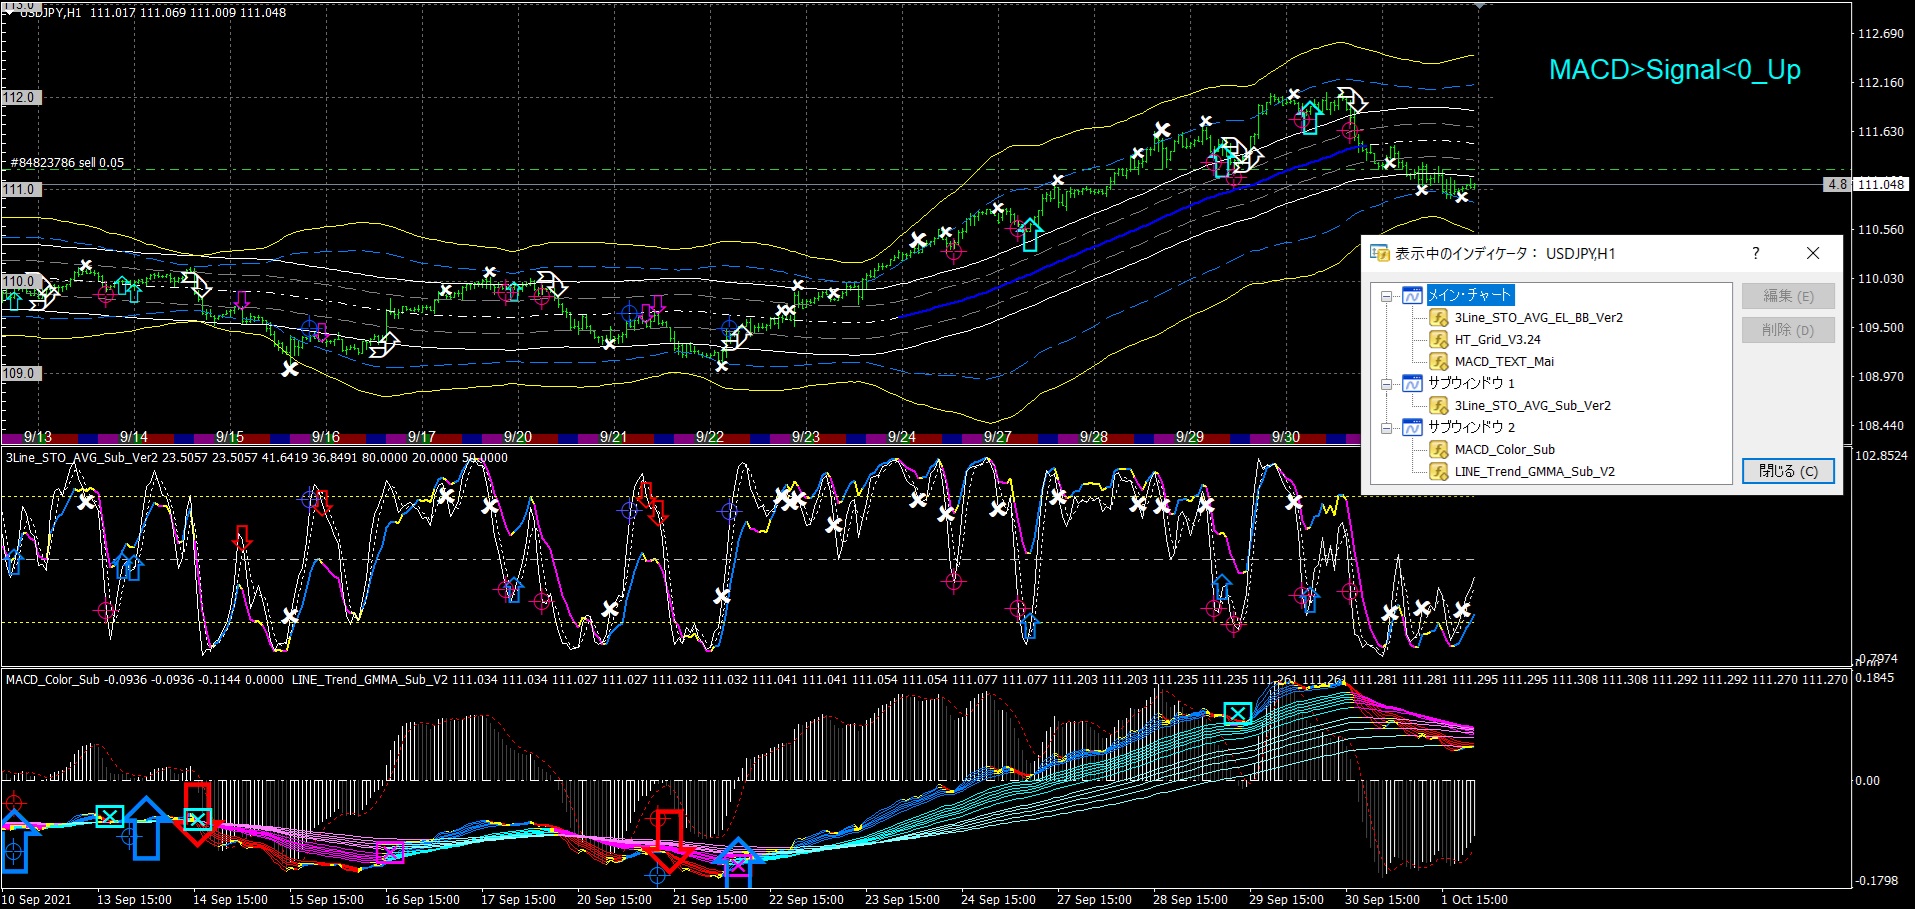
Task: Click the MACD_TEXT_Mai indicator icon
Action: [x=1439, y=361]
